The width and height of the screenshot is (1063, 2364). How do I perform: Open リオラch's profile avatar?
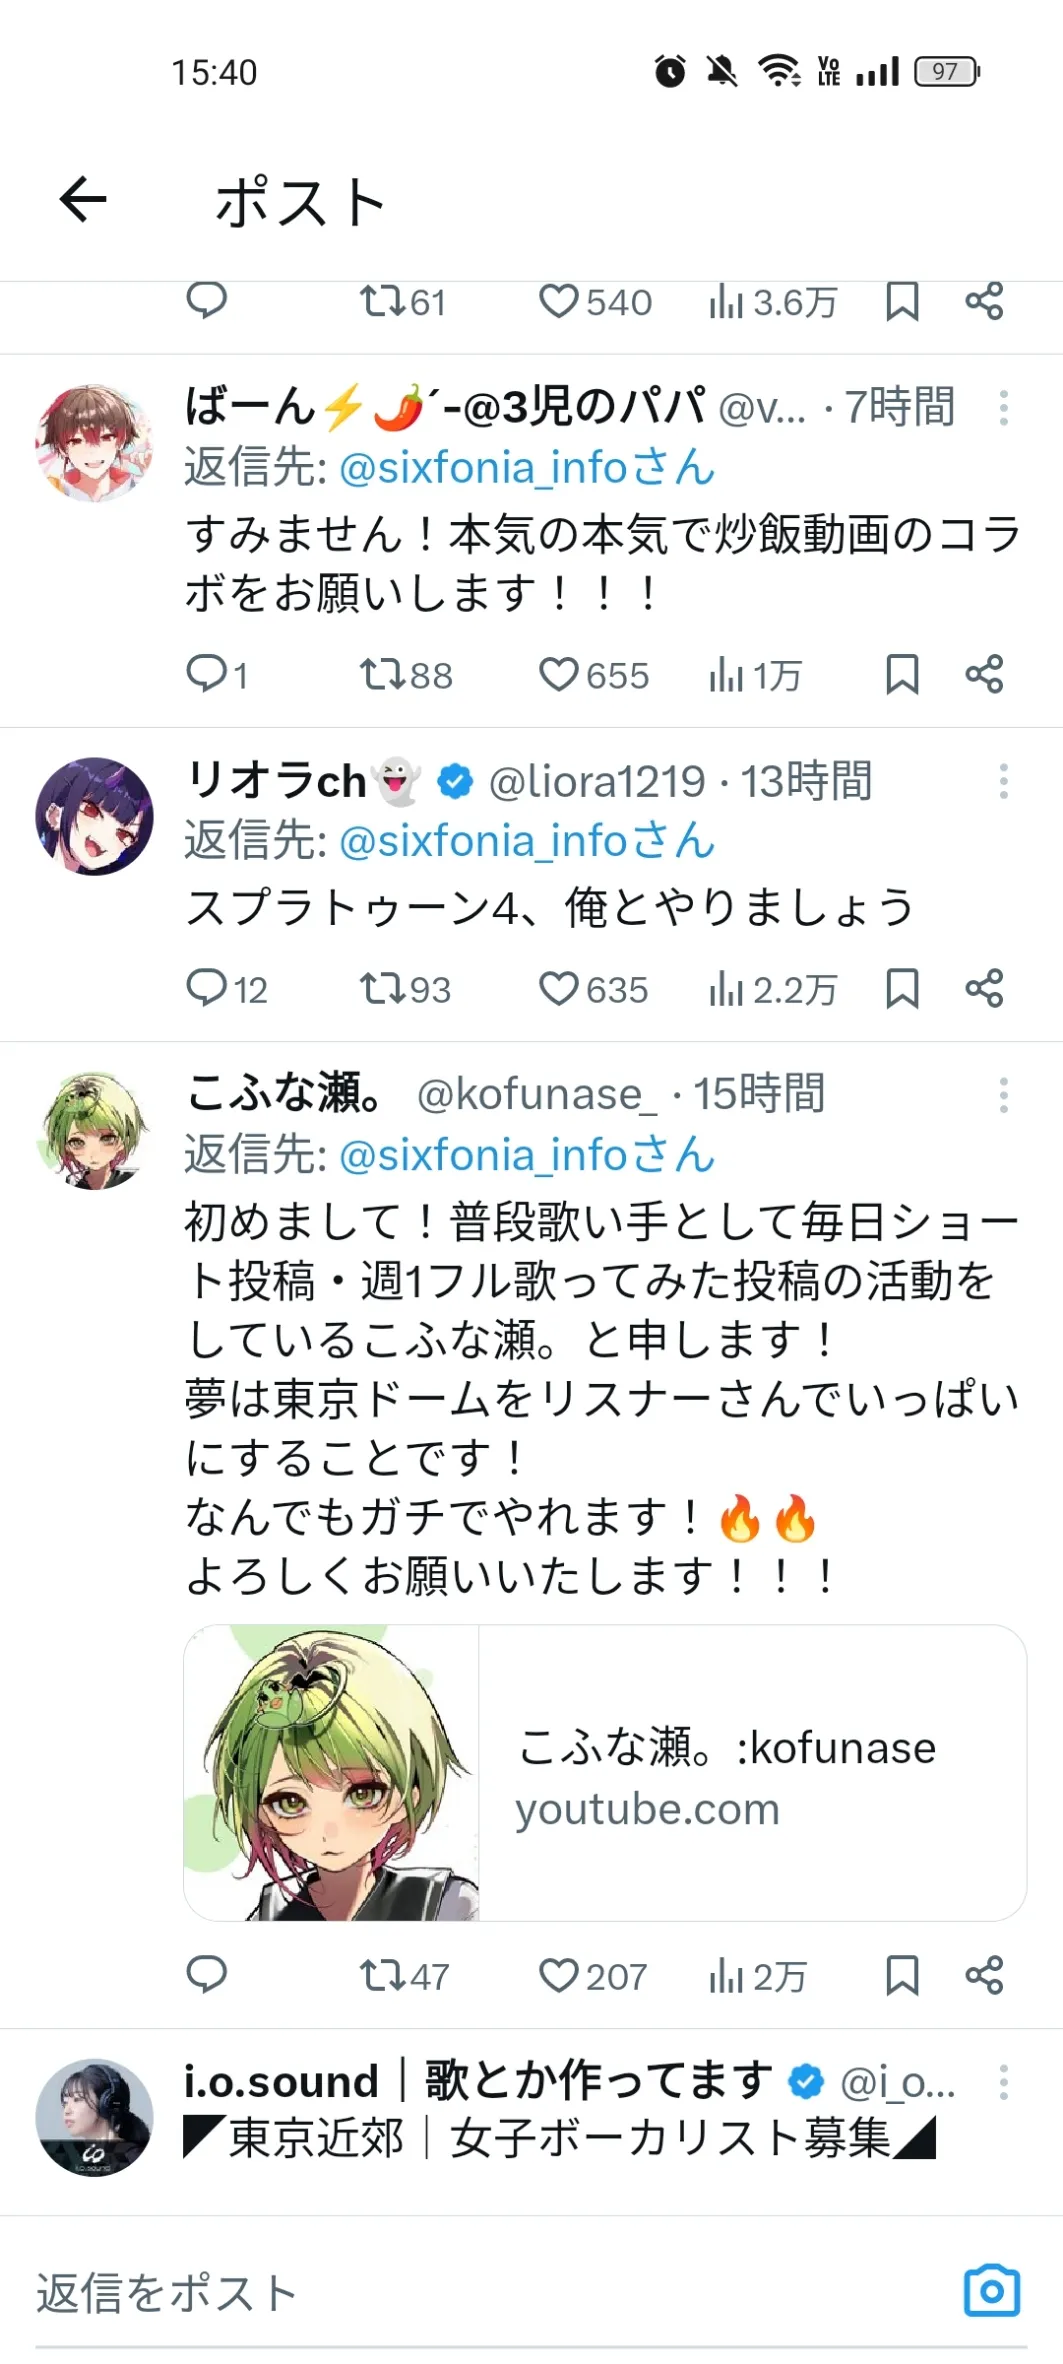[x=95, y=816]
